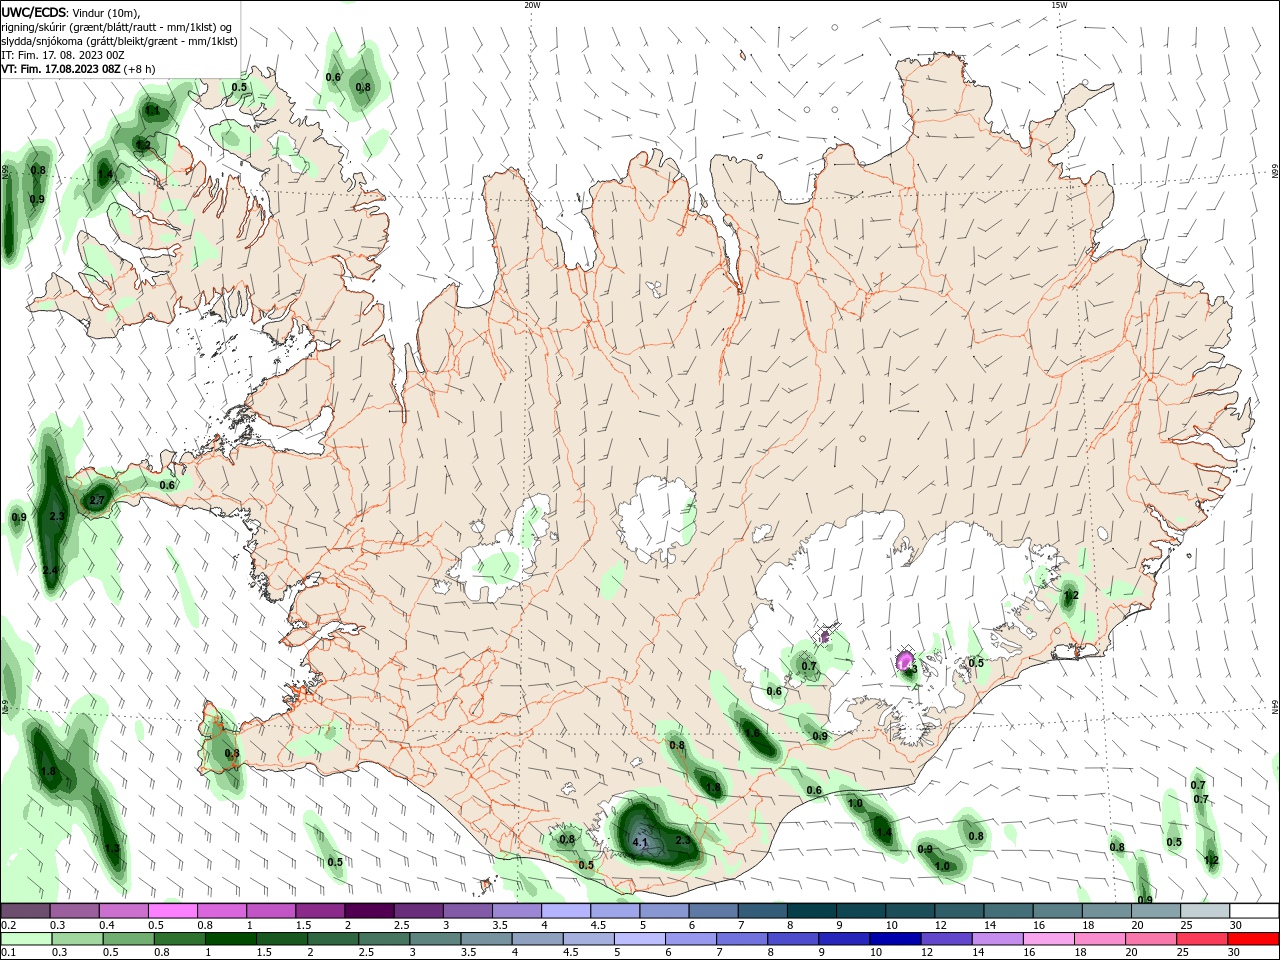The image size is (1280, 960).
Task: Select the slydda/snjókoma legend description line
Action: [119, 41]
